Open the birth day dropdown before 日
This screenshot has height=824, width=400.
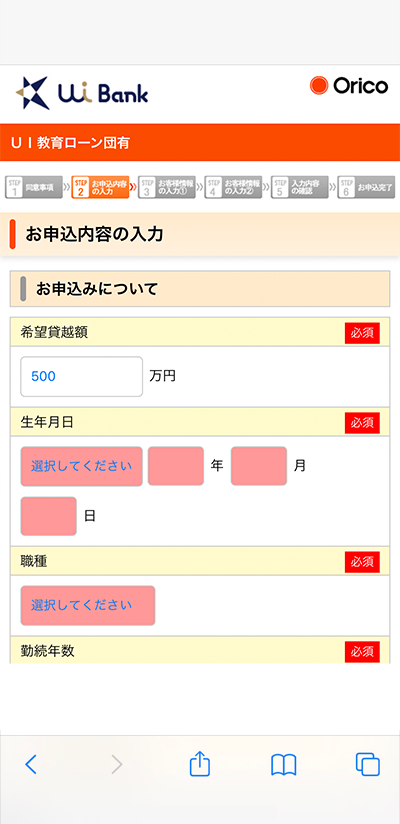click(48, 516)
